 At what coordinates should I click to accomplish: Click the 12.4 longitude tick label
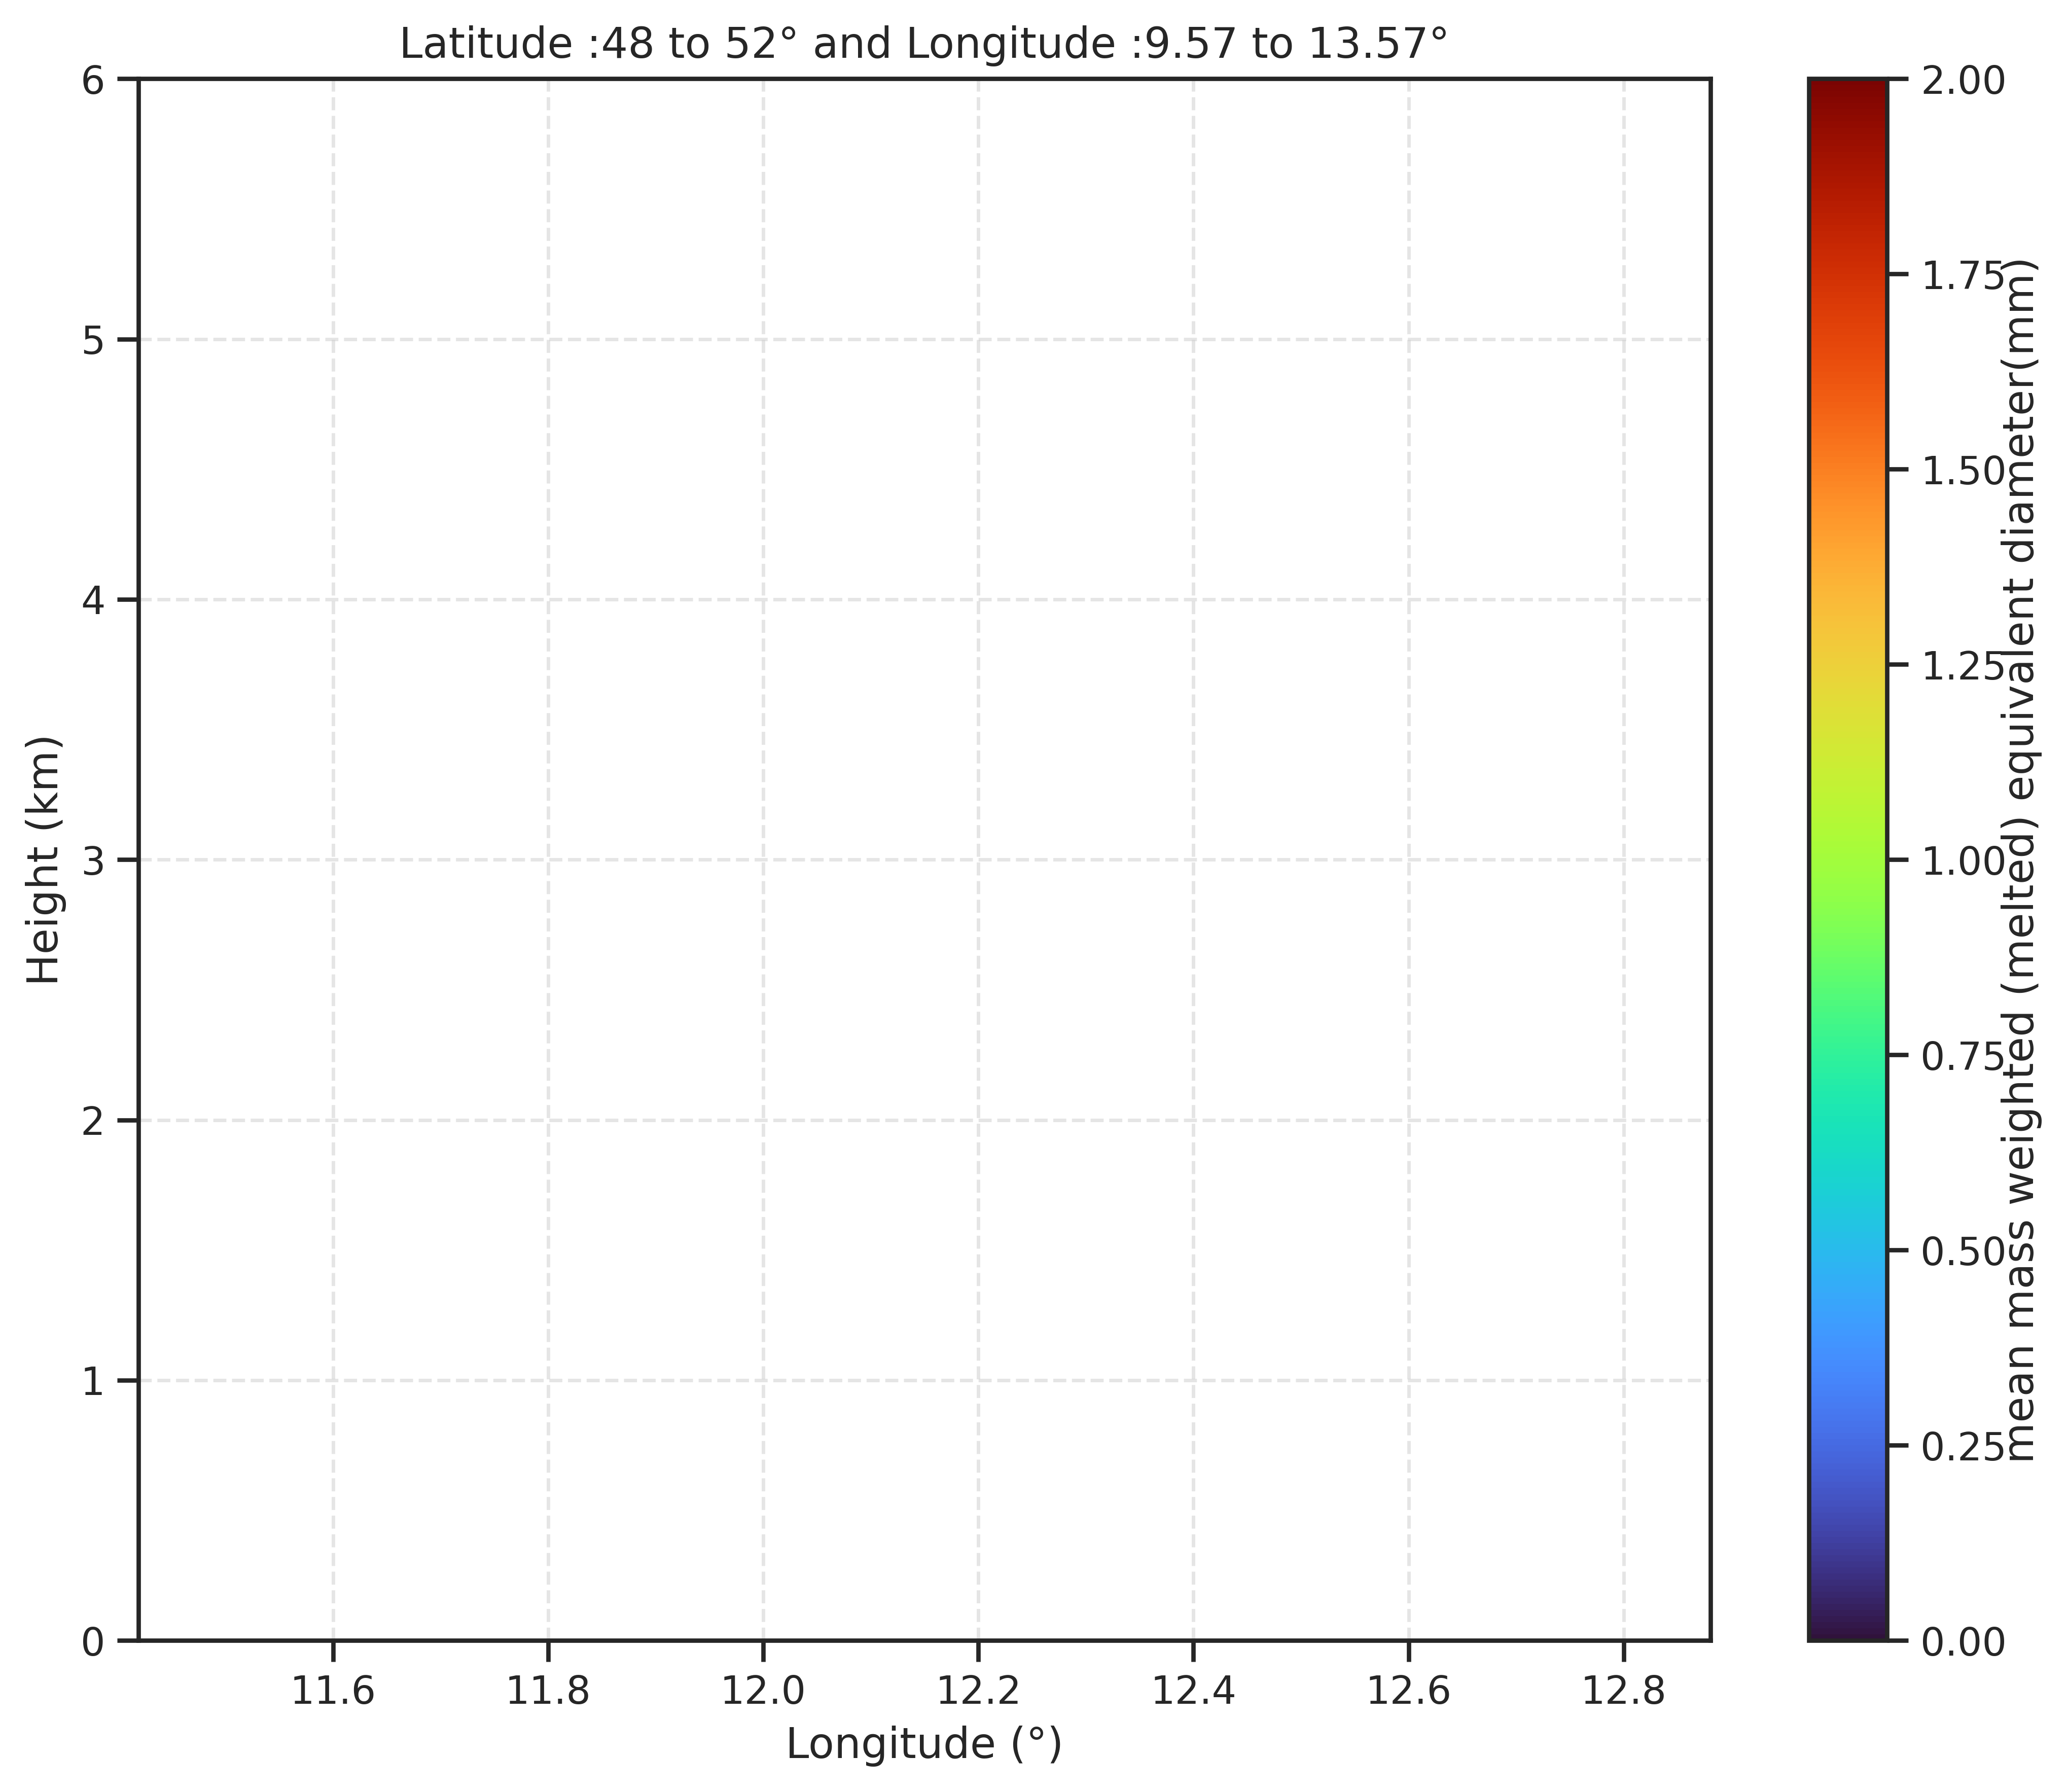coord(1193,1691)
